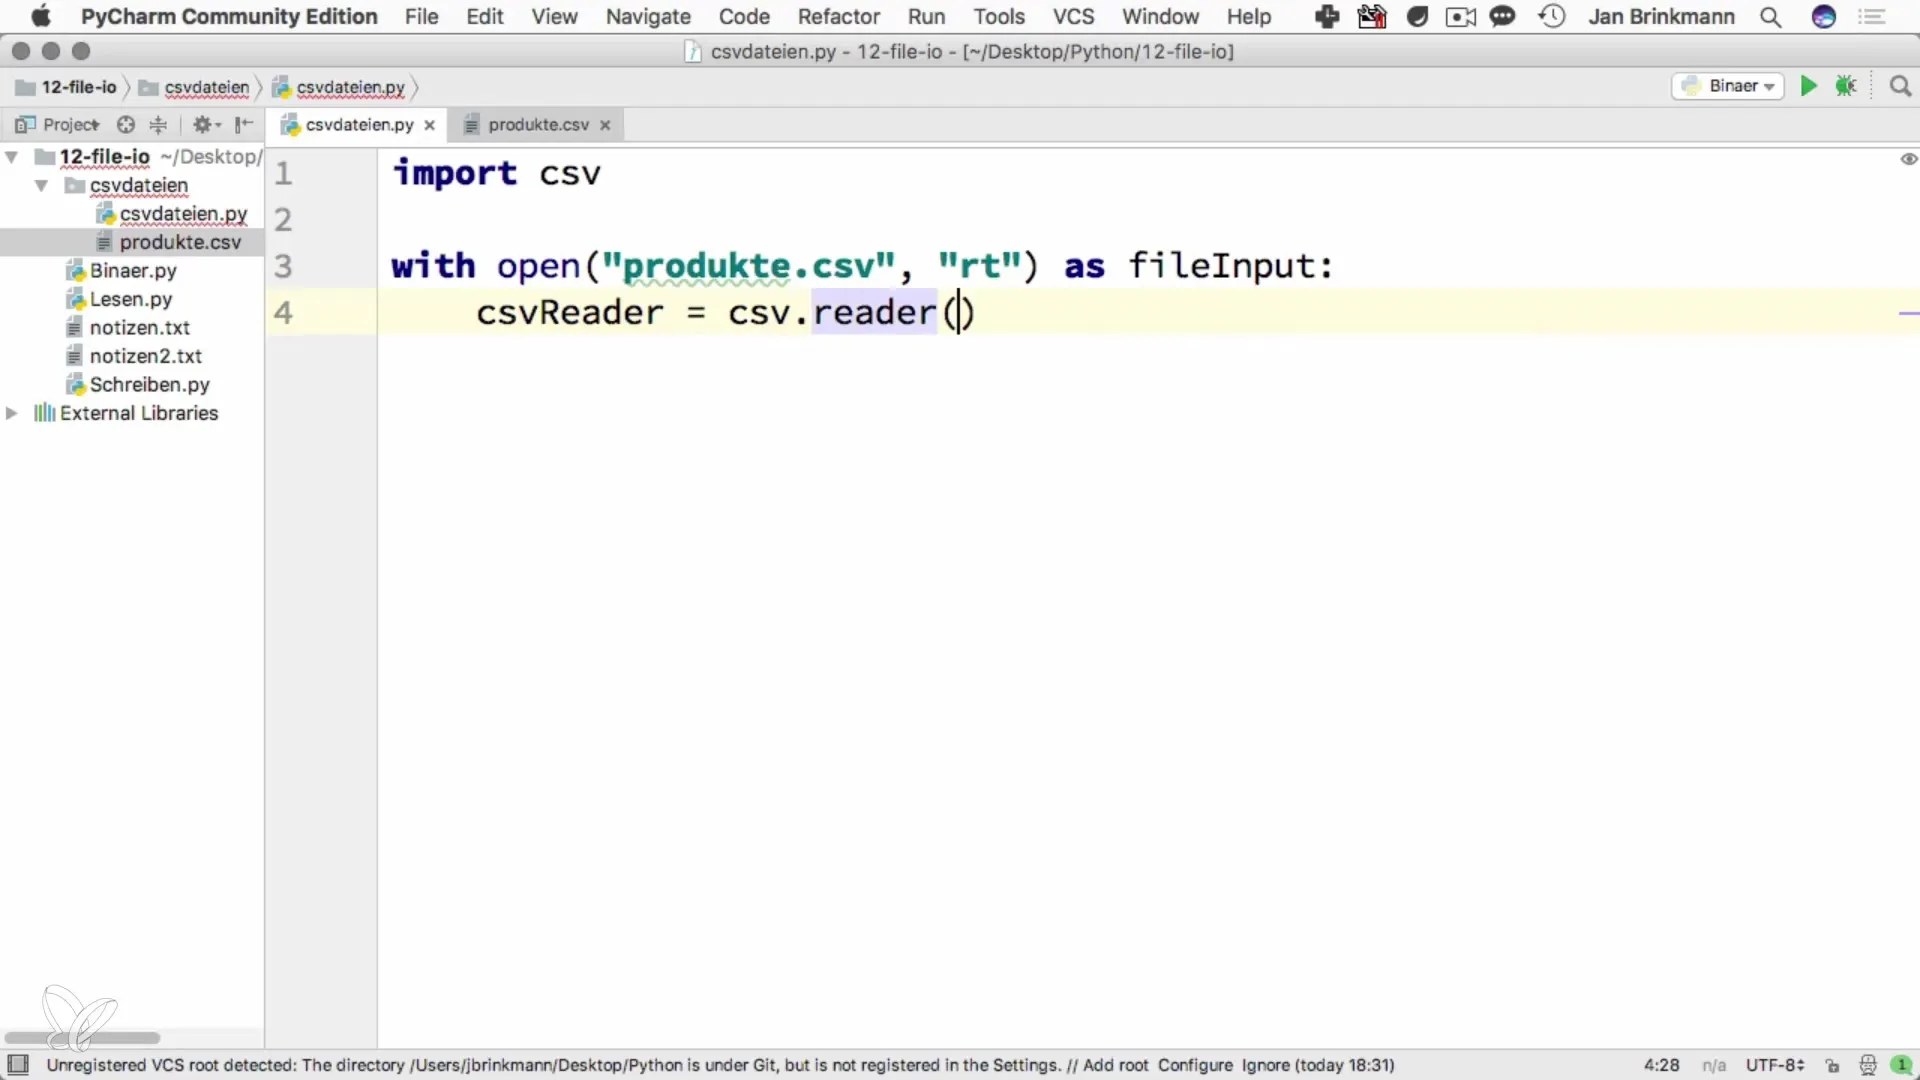Open the Apple menu

(x=40, y=17)
